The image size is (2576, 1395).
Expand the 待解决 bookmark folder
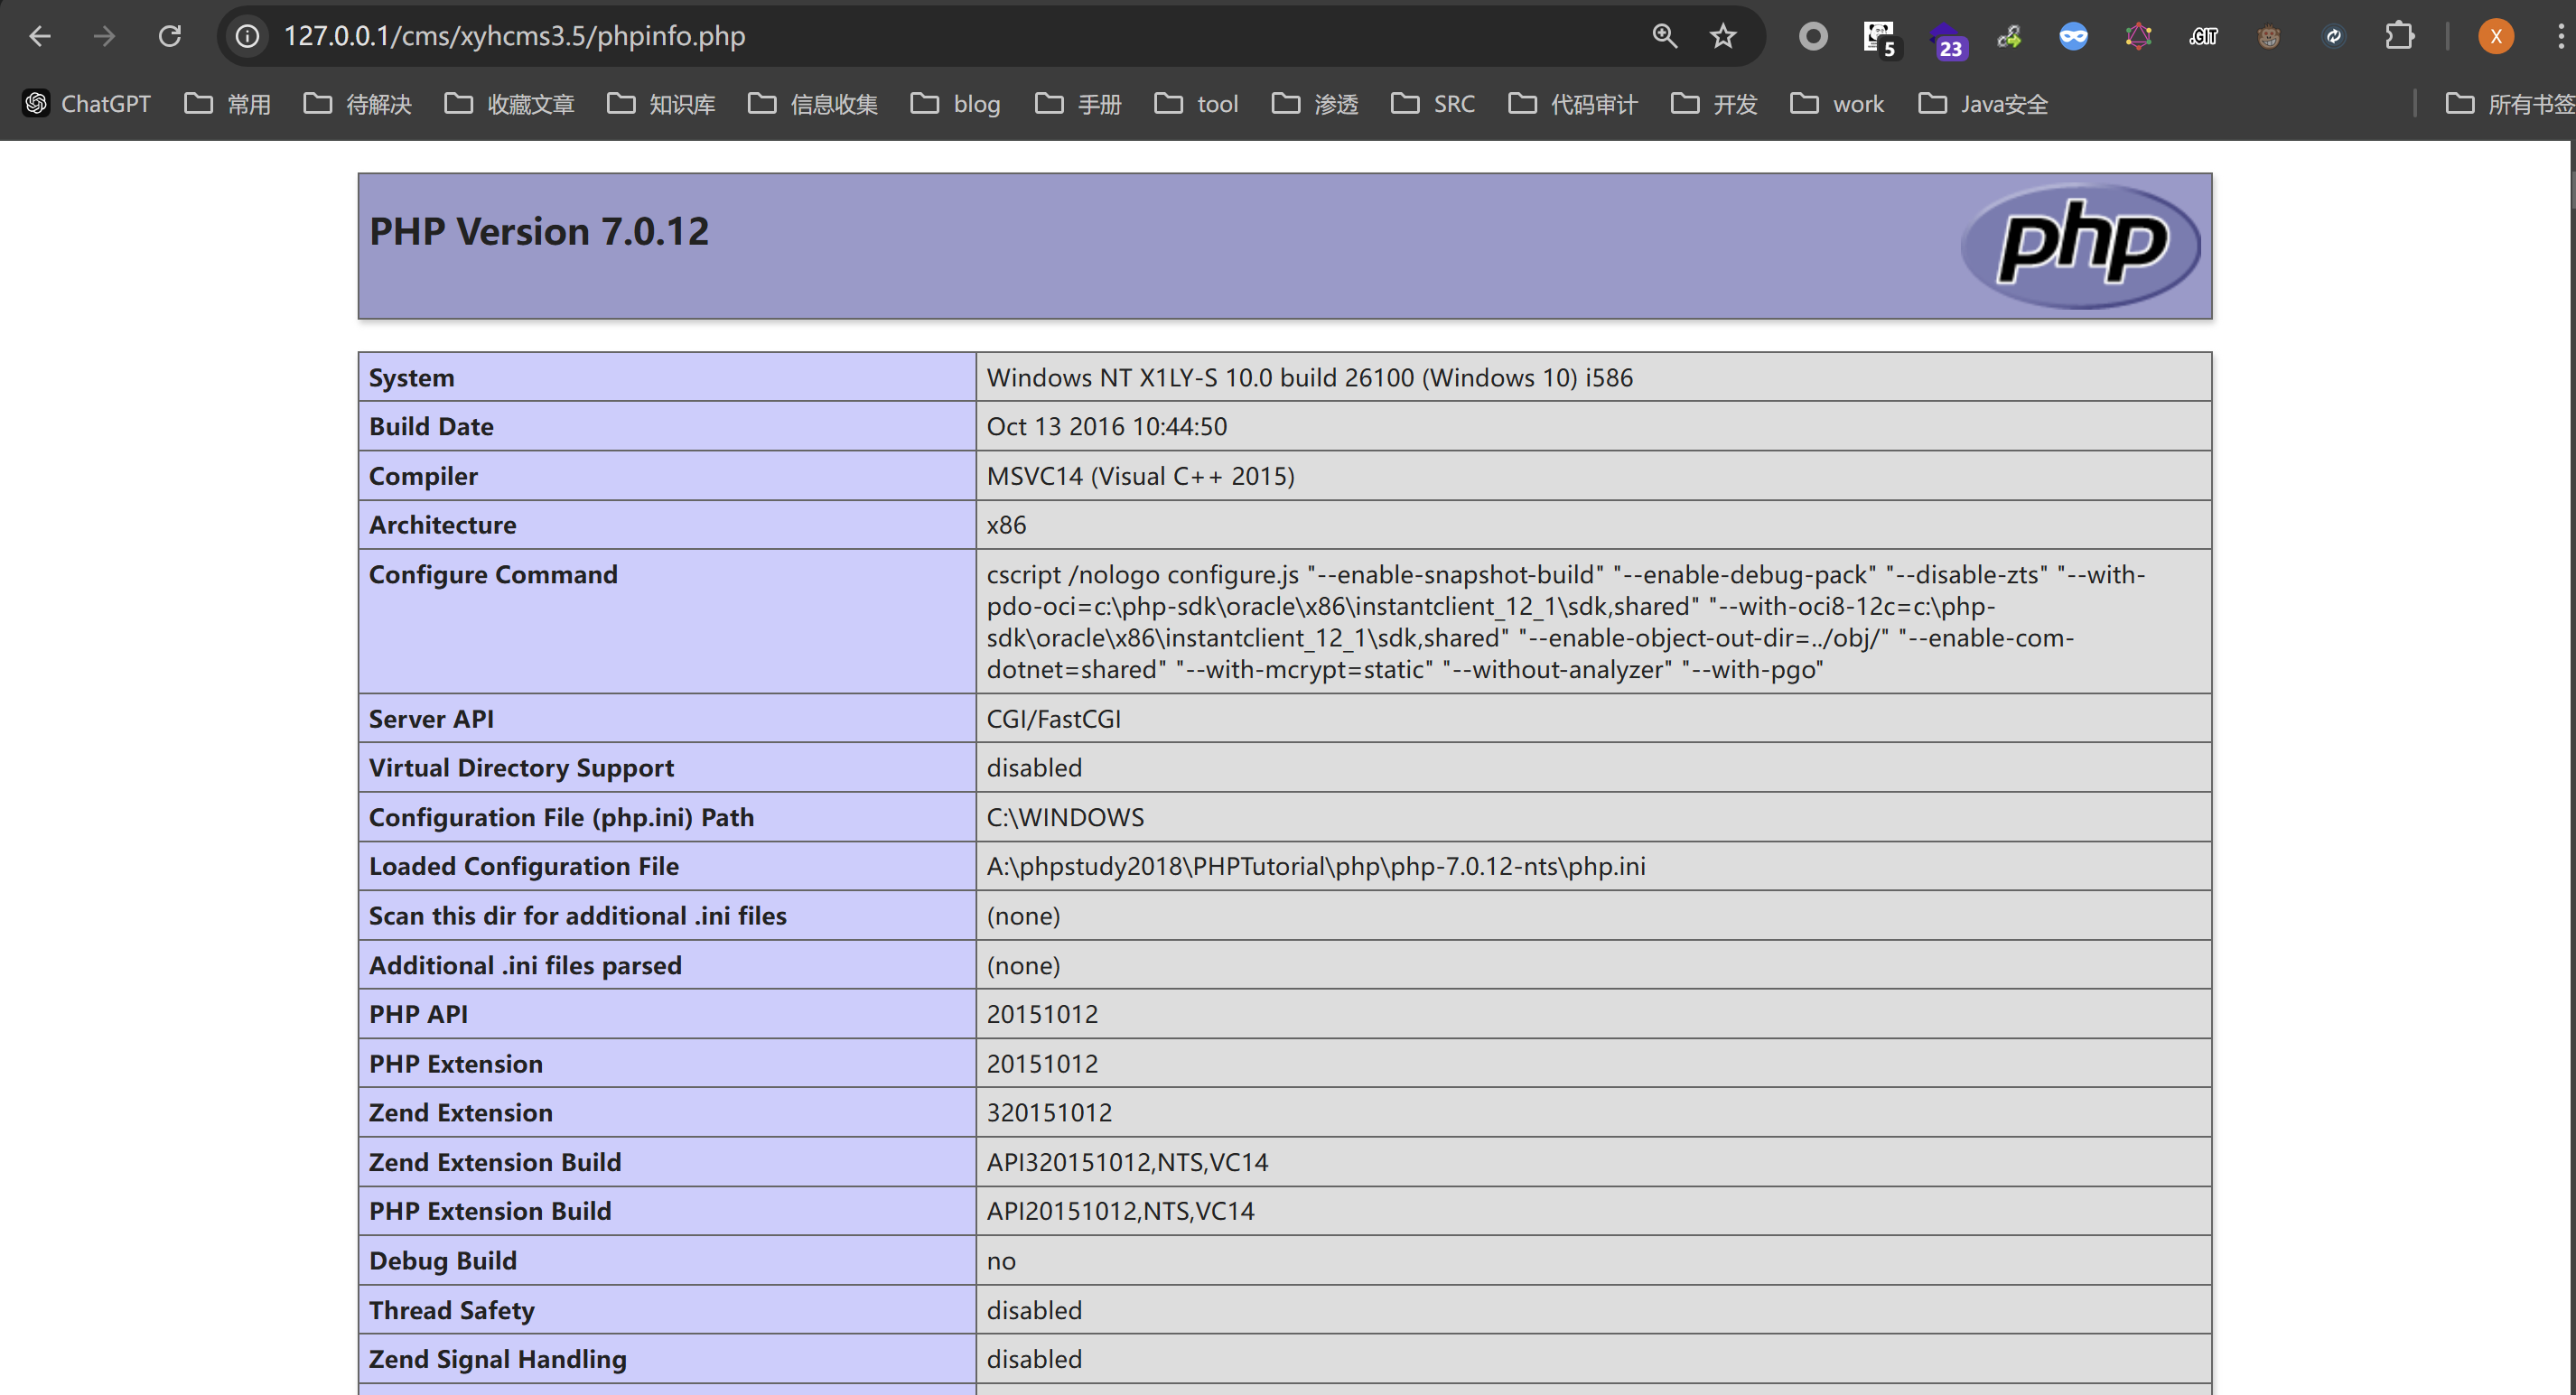[358, 104]
